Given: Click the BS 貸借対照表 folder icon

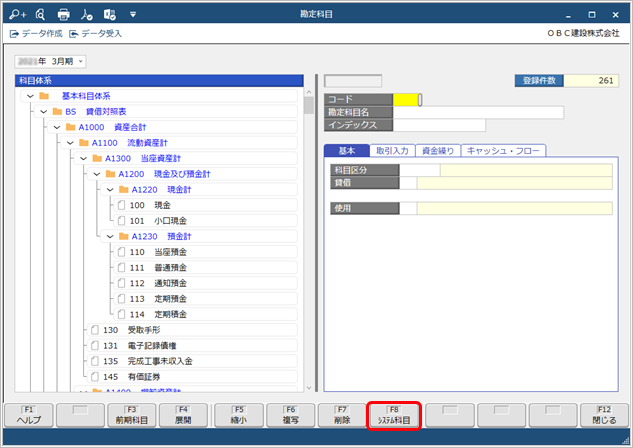Looking at the screenshot, I should point(57,111).
